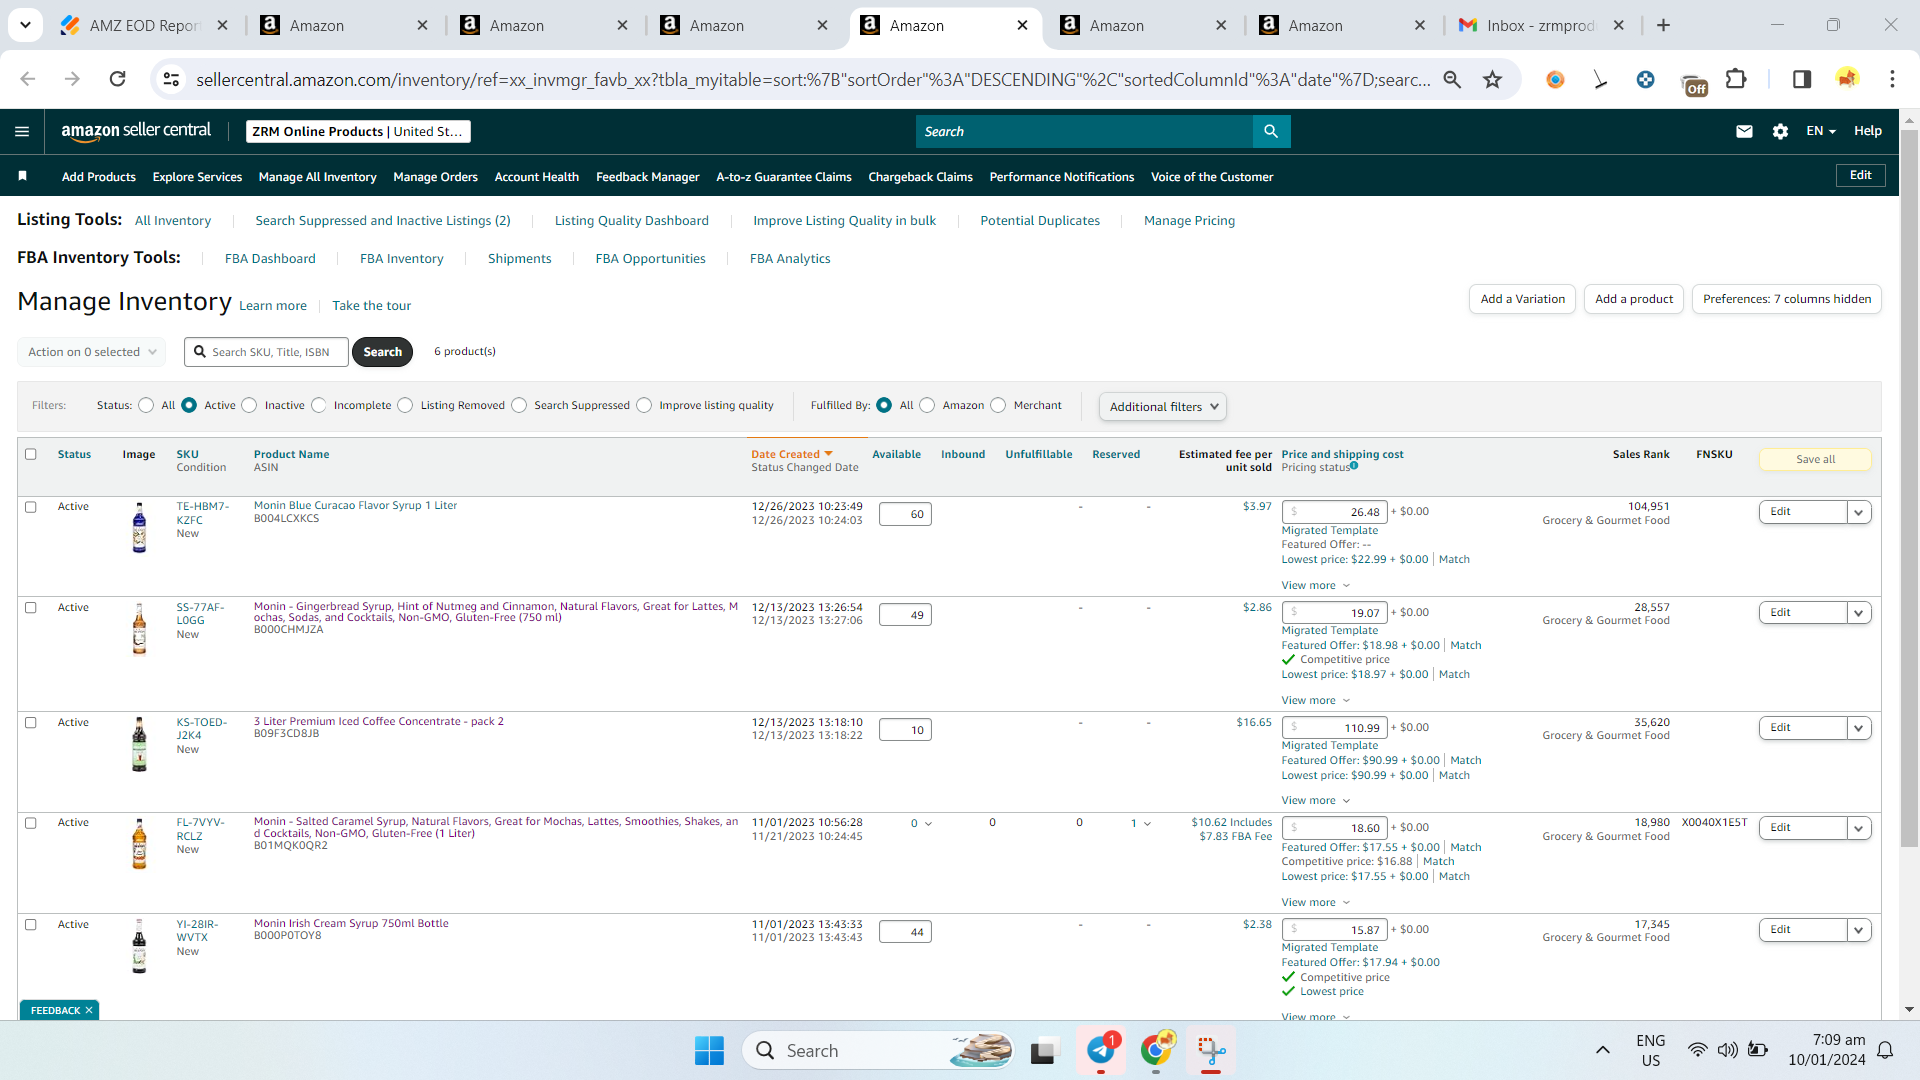Click the bookmark flag icon in the favorites bar
Viewport: 1920px width, 1080px height.
(22, 176)
